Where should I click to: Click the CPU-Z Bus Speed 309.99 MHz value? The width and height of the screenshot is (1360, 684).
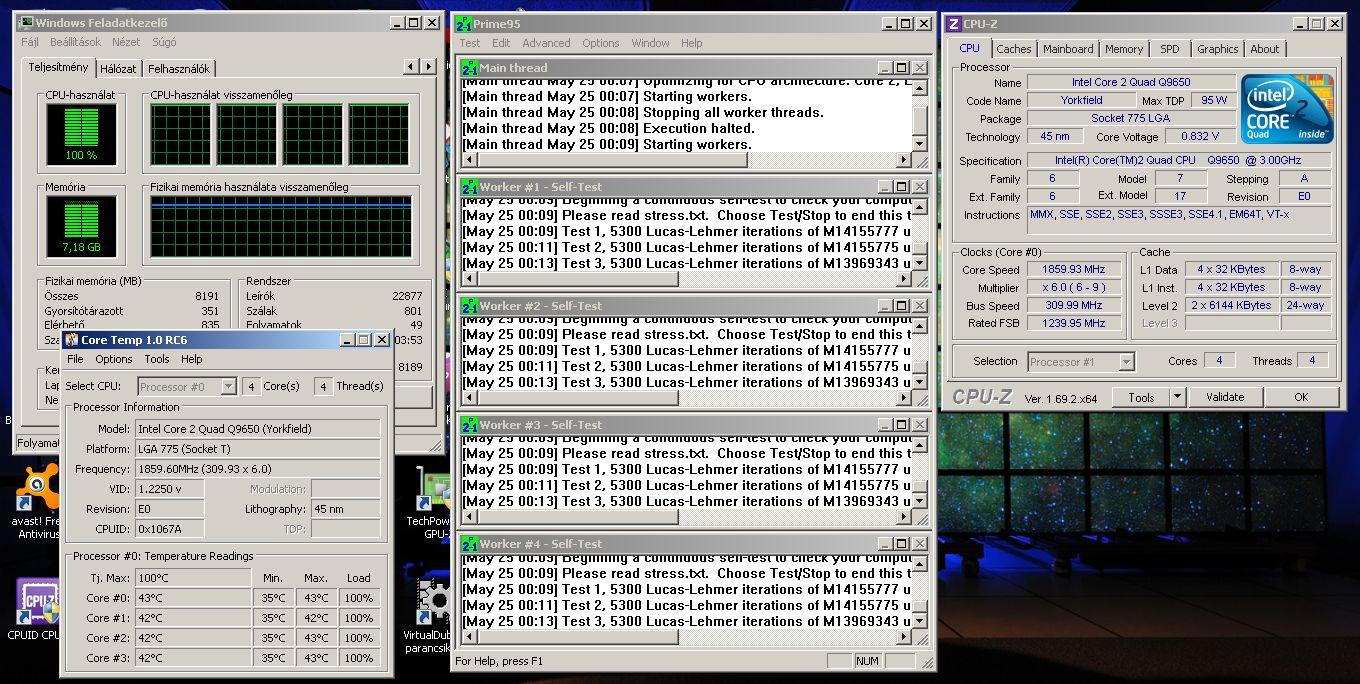1075,306
